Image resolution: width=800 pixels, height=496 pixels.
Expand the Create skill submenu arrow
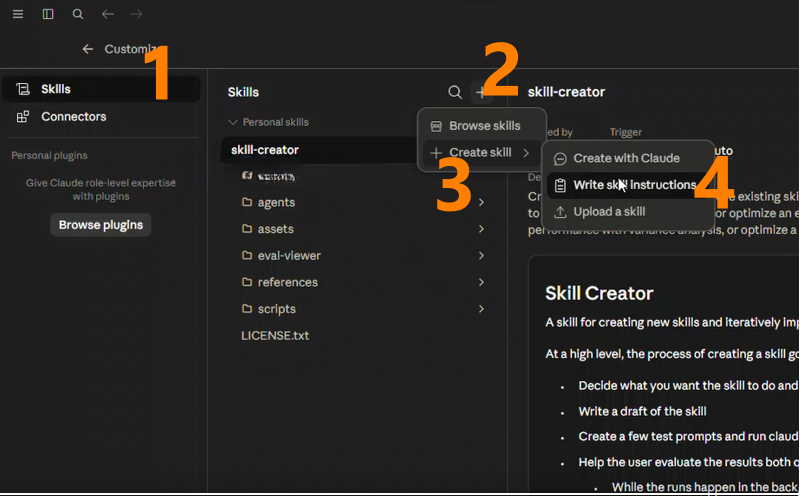[526, 153]
